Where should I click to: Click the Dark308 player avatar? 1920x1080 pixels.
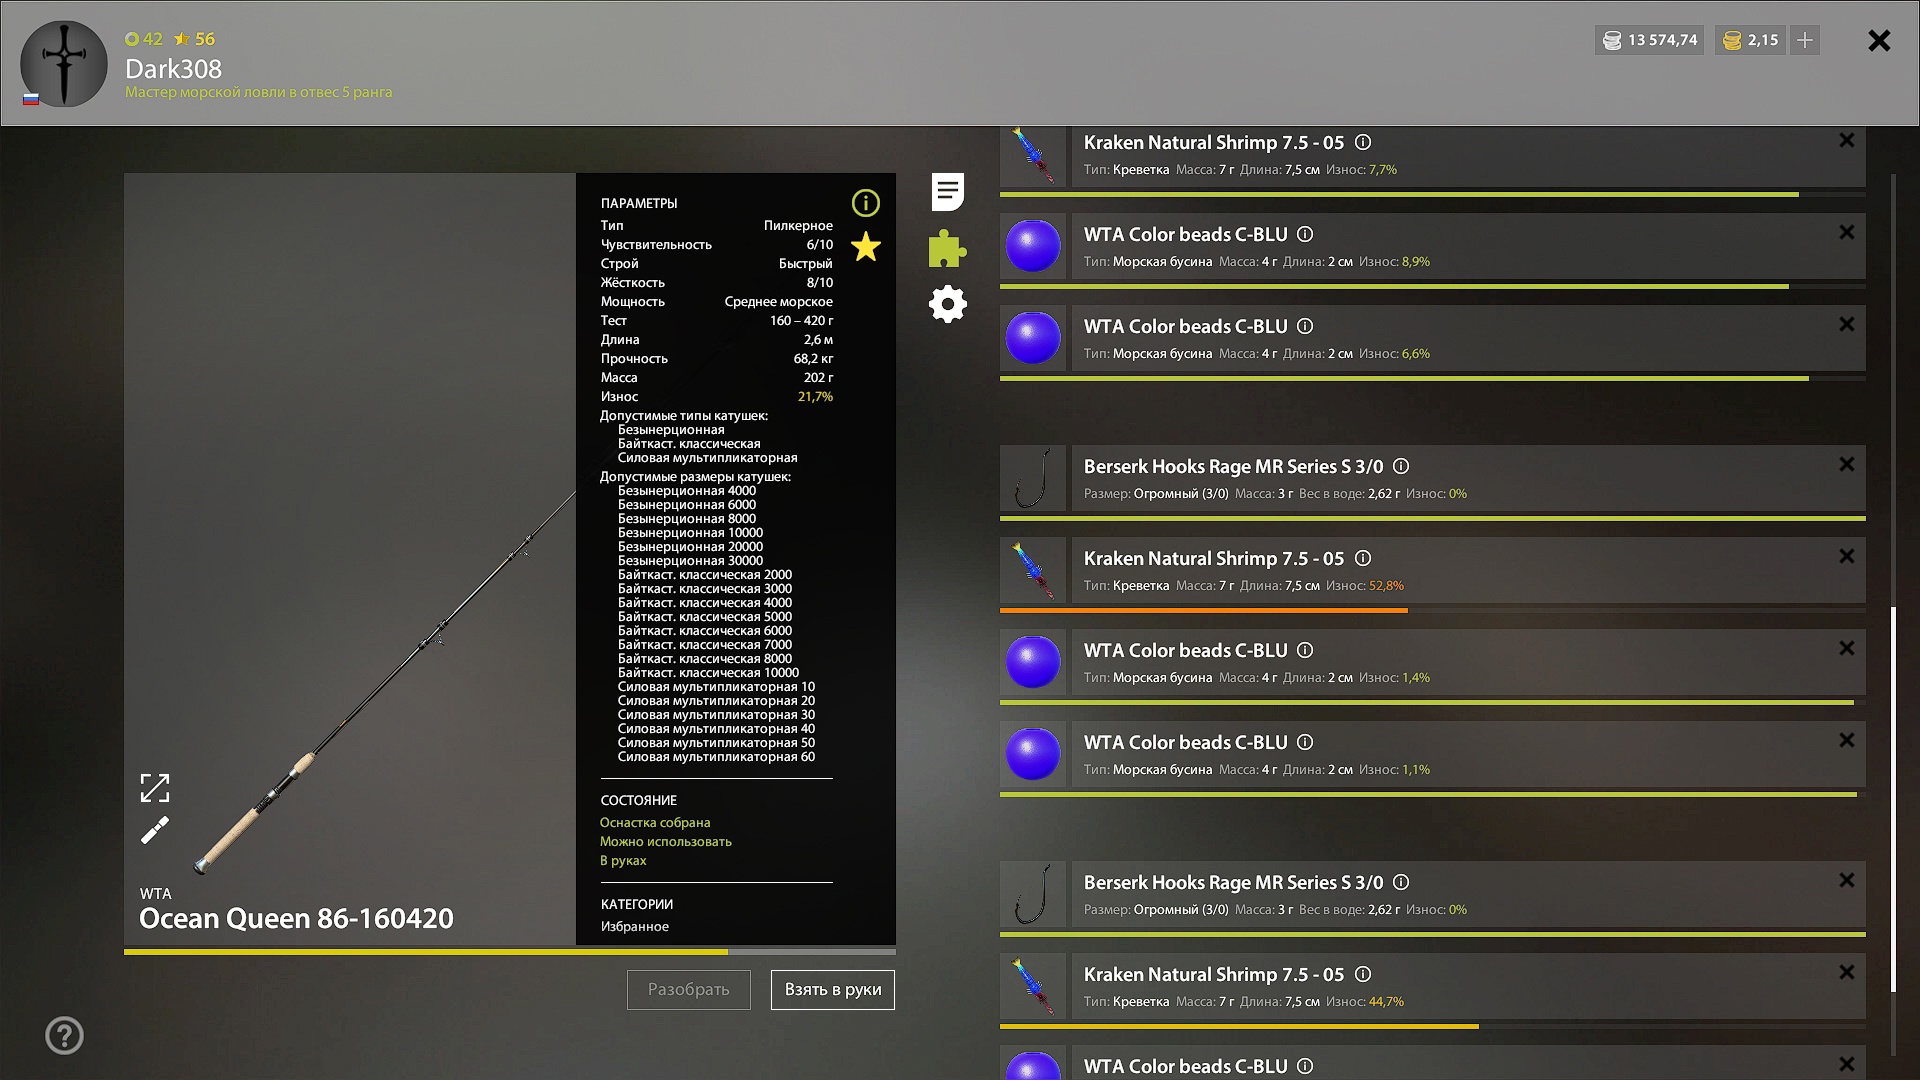64,64
